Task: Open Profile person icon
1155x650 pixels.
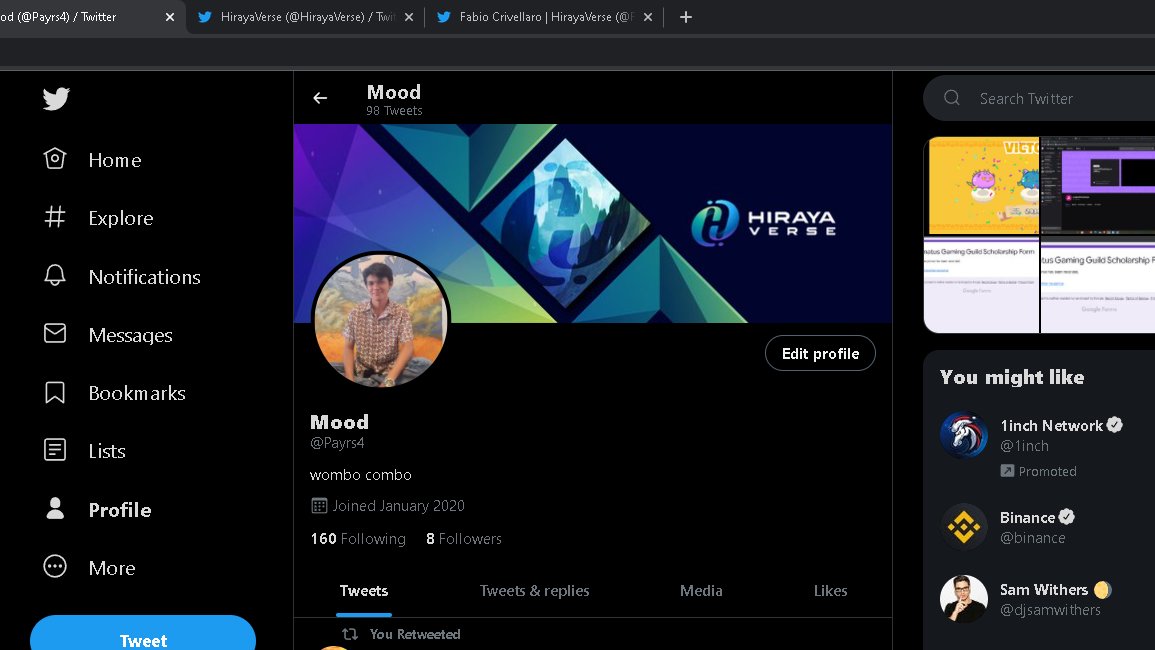Action: tap(55, 508)
